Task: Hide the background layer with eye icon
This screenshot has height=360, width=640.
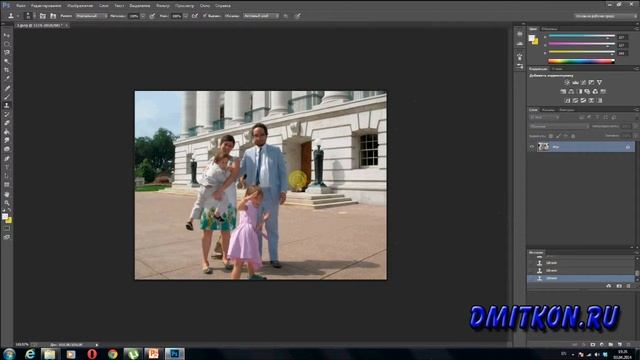Action: [x=532, y=147]
